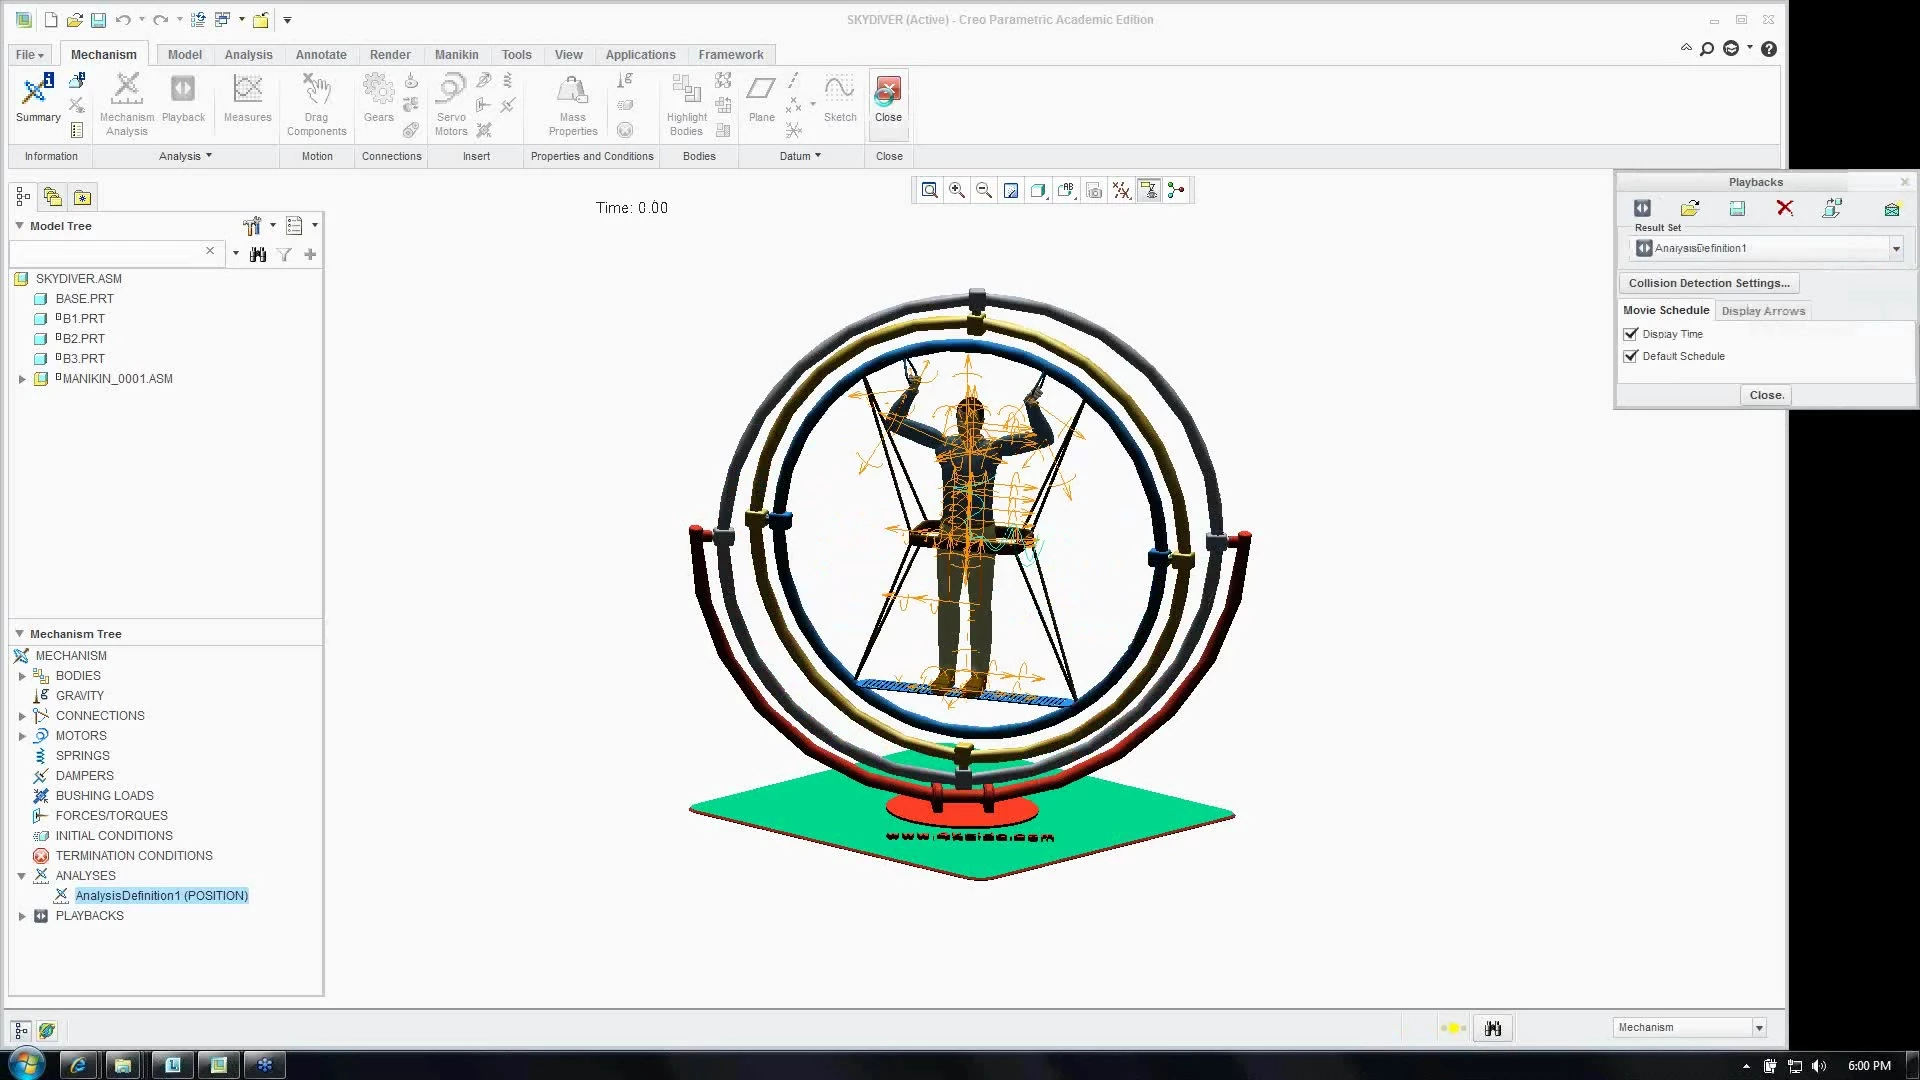Screen dimensions: 1920x1080
Task: Click the Close button in Playbacks dialog
Action: pos(1766,395)
